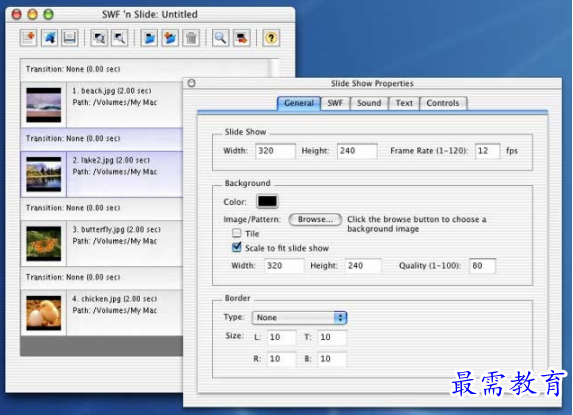Select the chicken.jpg slide thumbnail
The height and width of the screenshot is (415, 573).
[43, 313]
